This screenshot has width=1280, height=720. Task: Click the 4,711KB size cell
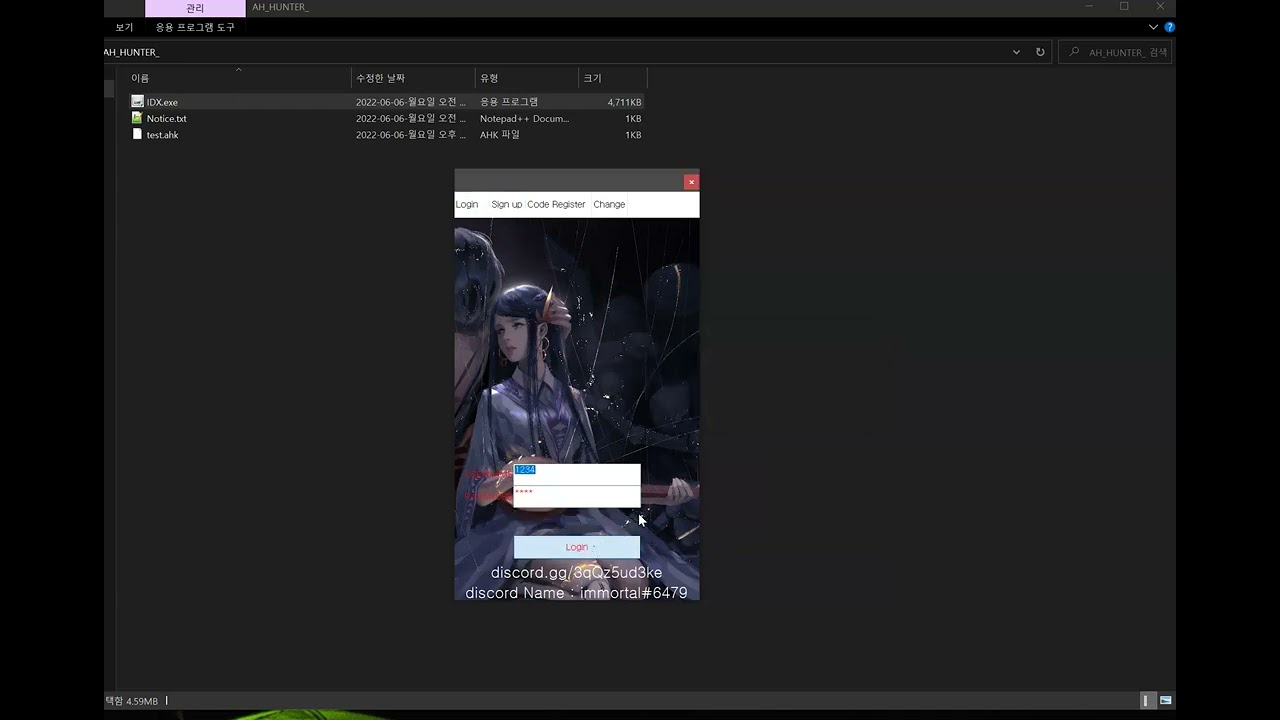(x=624, y=102)
